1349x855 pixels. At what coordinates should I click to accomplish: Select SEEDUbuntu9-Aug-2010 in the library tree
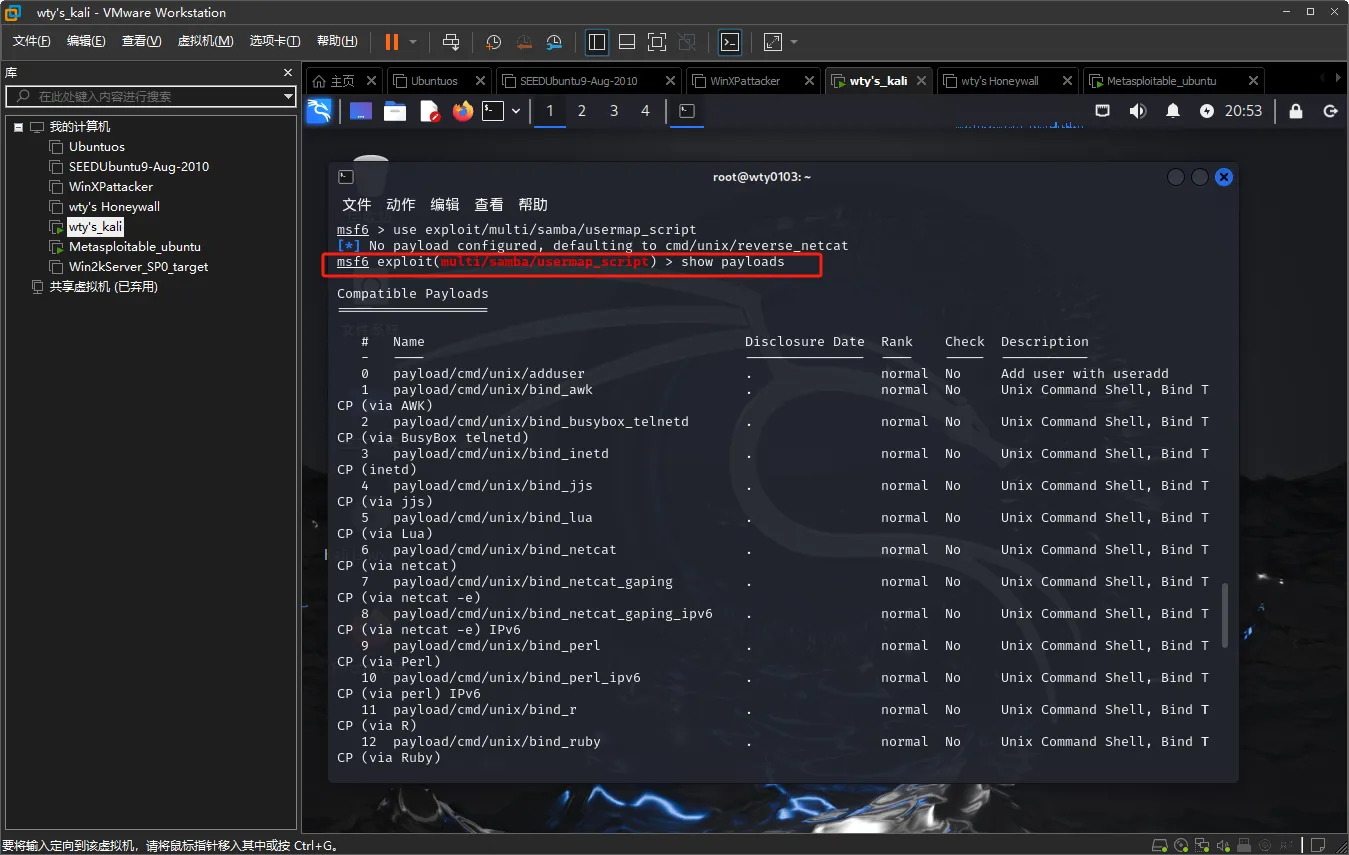(x=139, y=167)
